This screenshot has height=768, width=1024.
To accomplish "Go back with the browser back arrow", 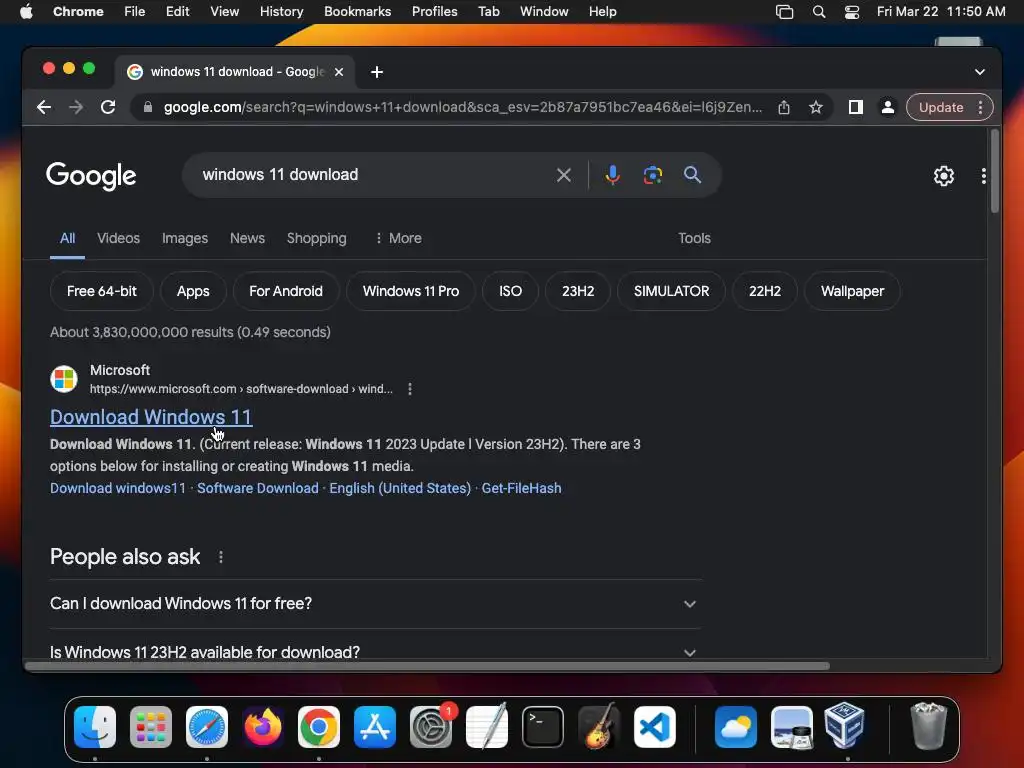I will coord(44,107).
